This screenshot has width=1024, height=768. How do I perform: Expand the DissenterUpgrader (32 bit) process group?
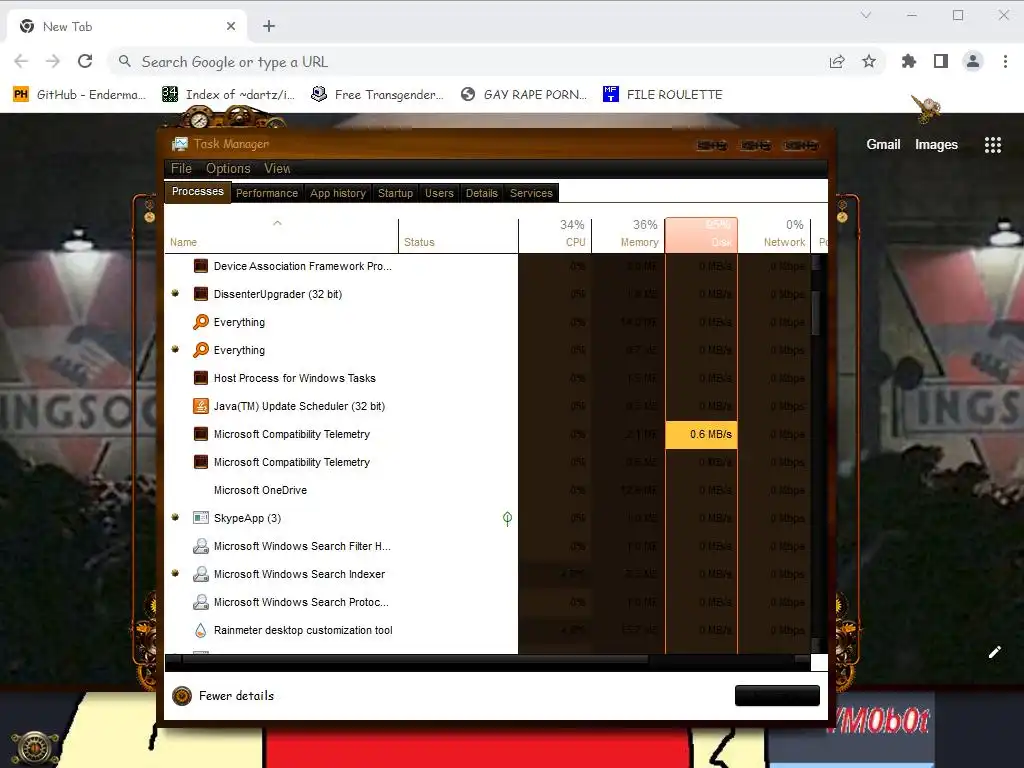click(x=175, y=294)
